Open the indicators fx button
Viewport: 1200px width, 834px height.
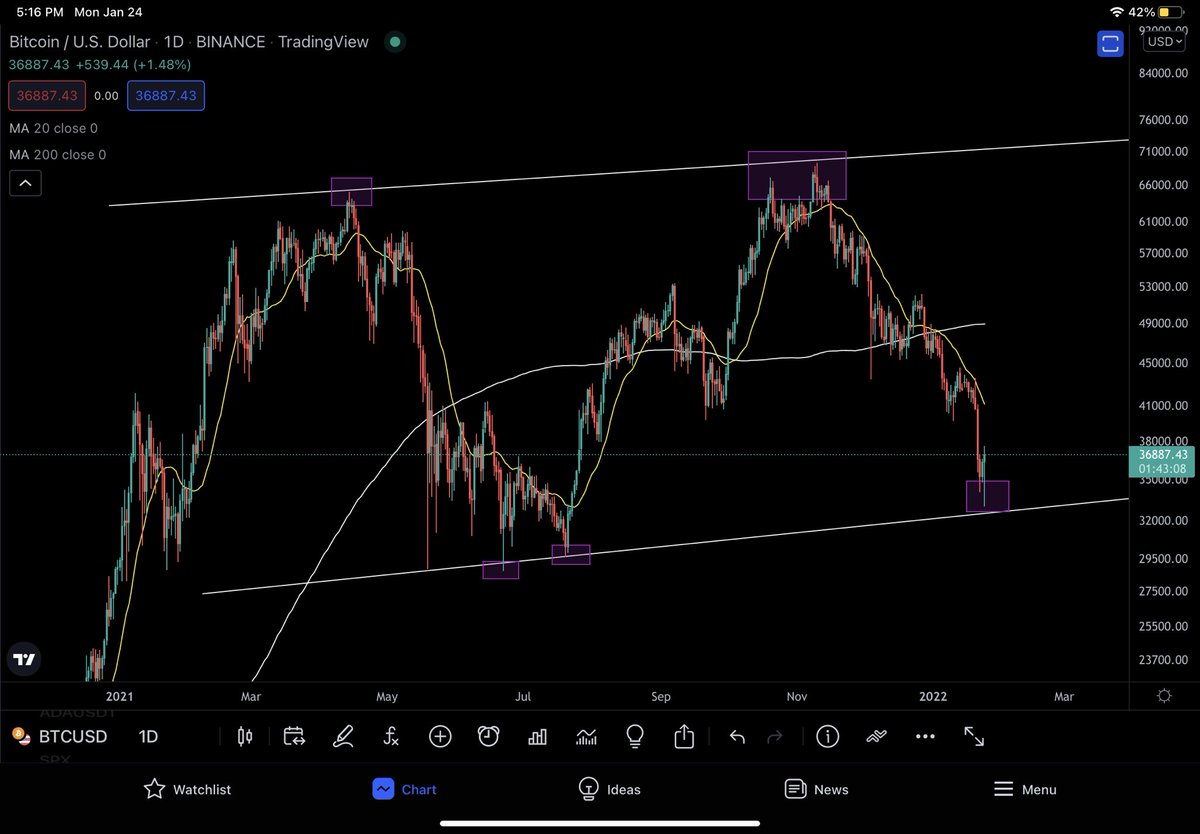tap(391, 737)
